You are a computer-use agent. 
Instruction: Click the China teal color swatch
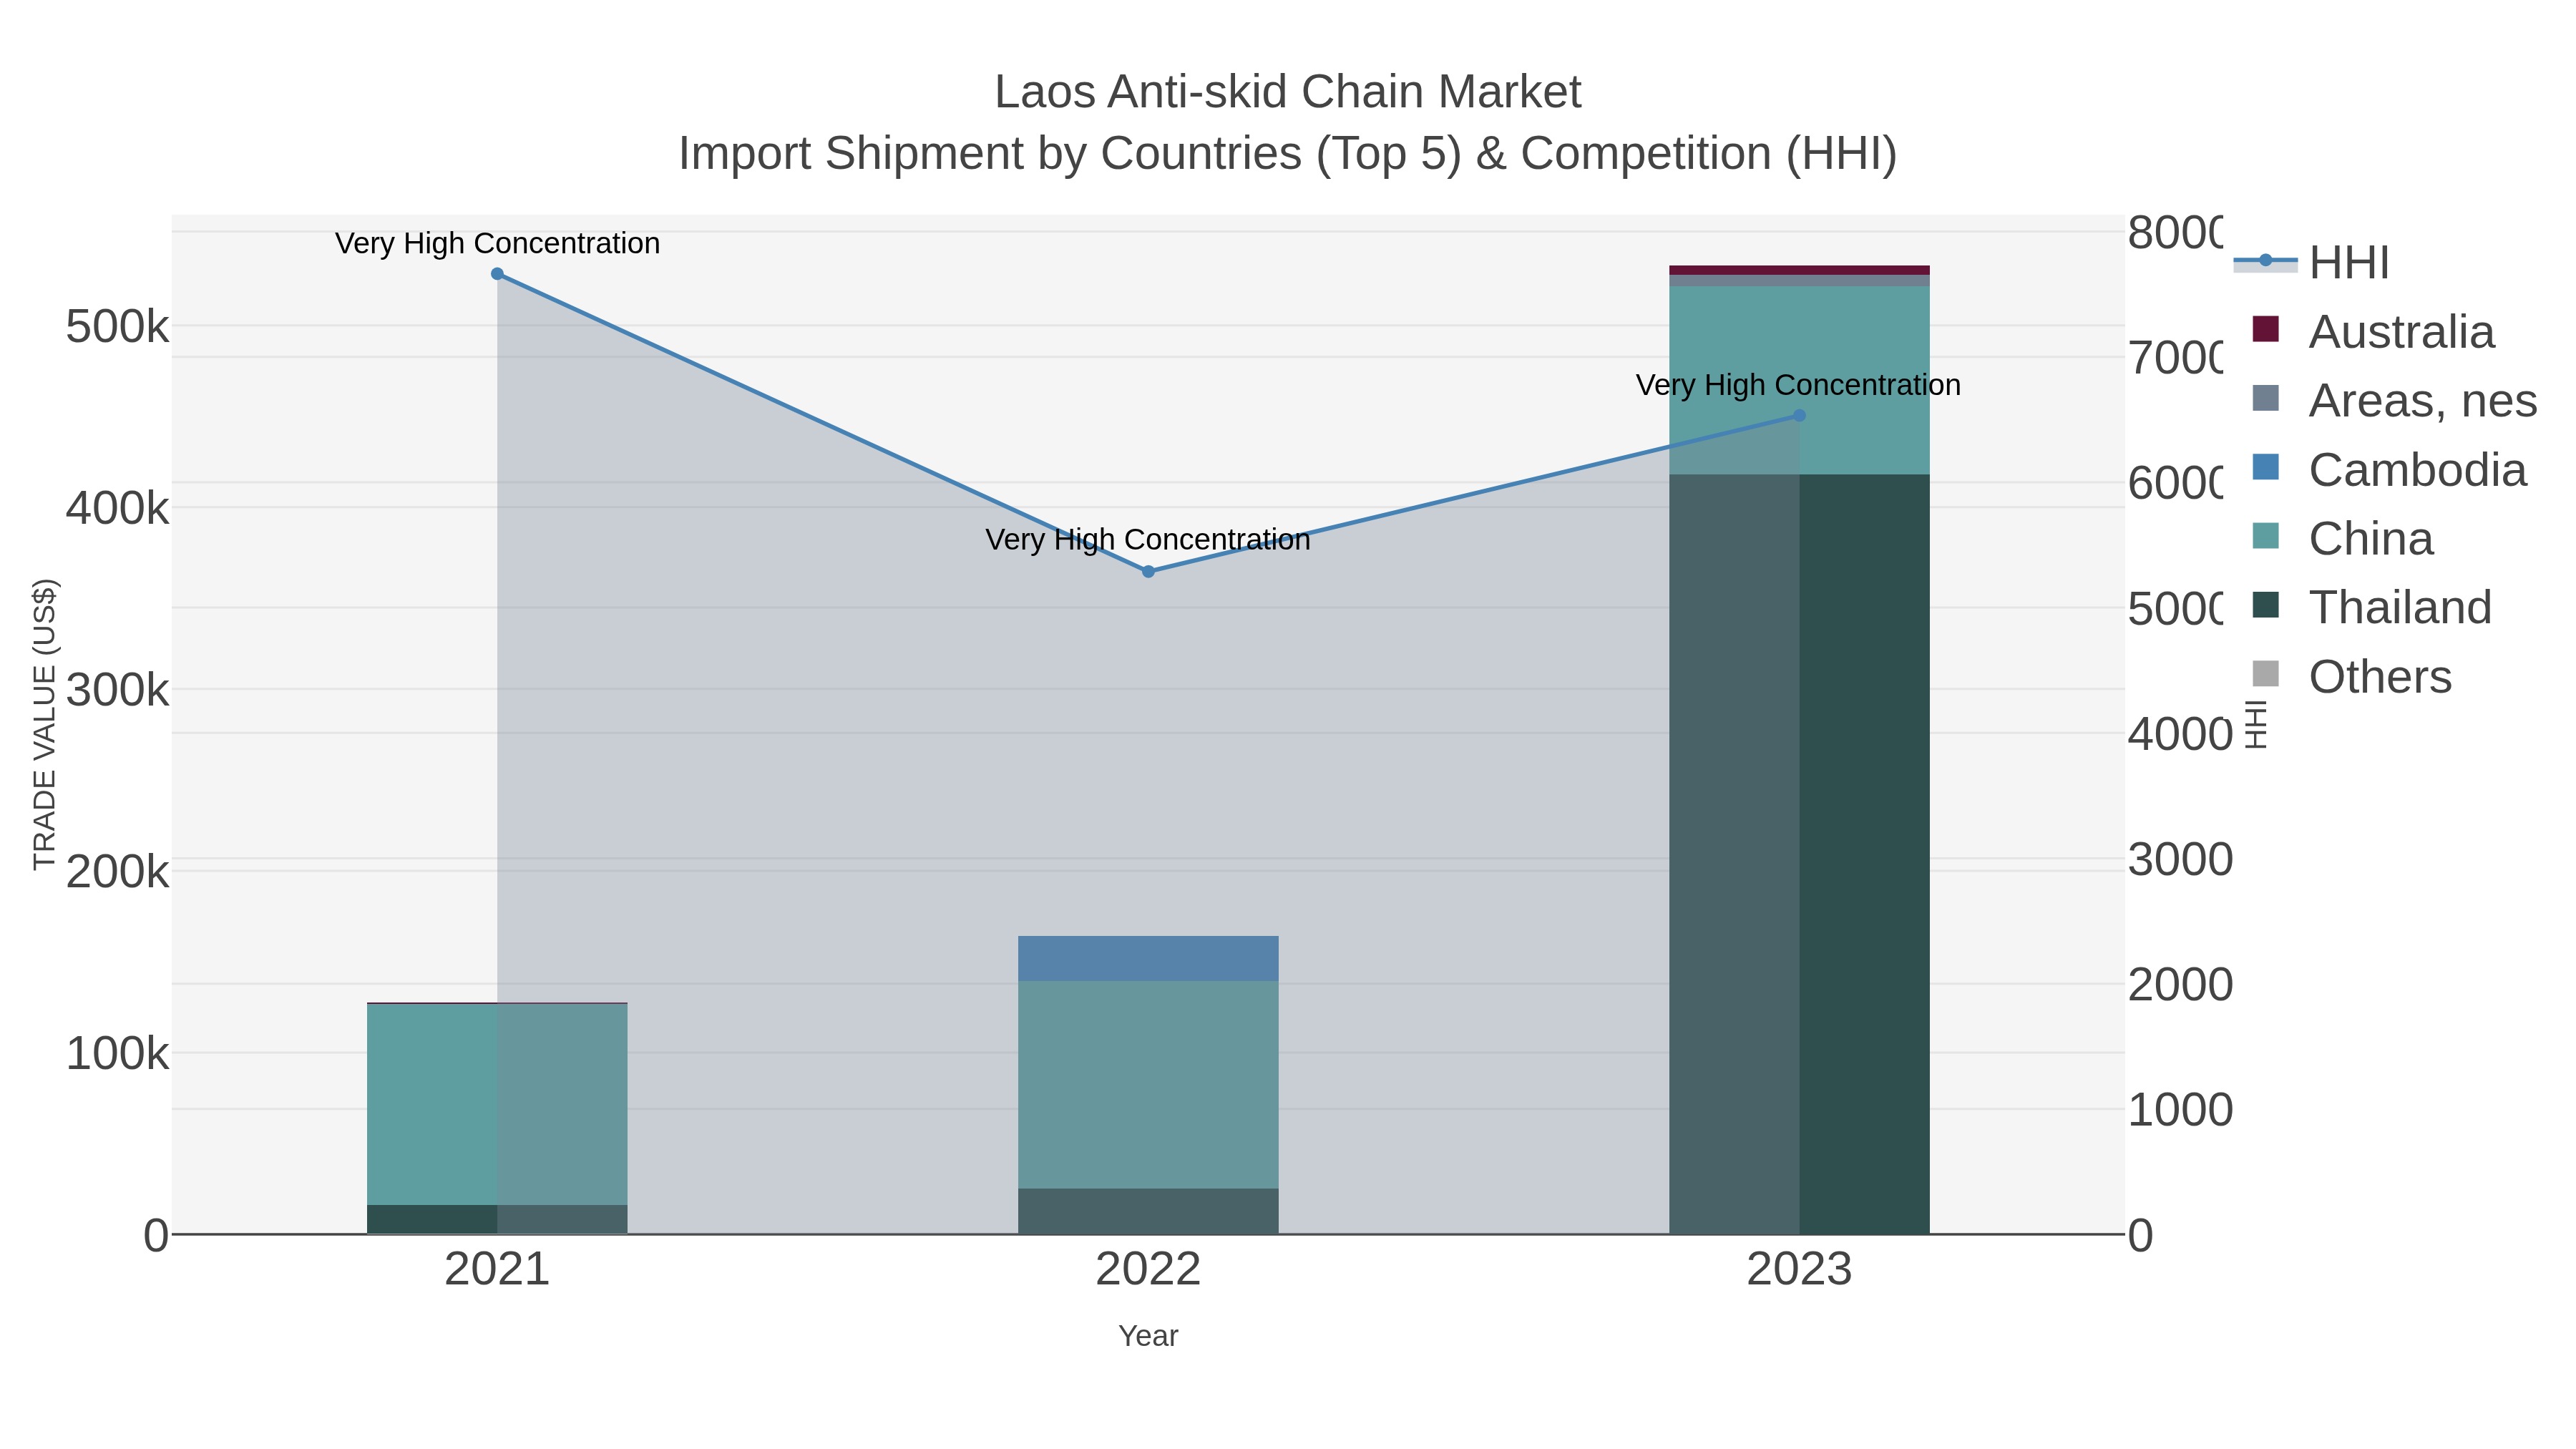coord(2265,536)
